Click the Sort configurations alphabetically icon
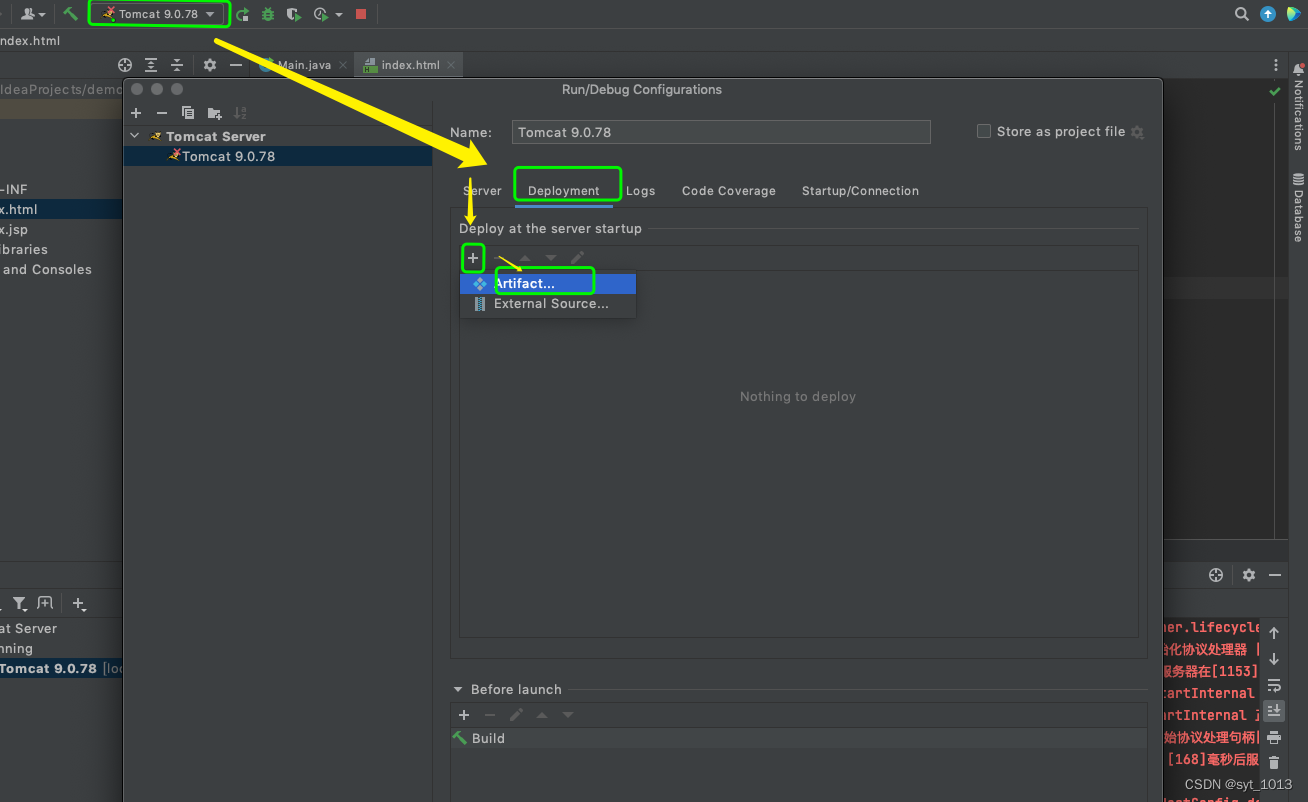Screen dimensions: 1308x802 (x=240, y=113)
